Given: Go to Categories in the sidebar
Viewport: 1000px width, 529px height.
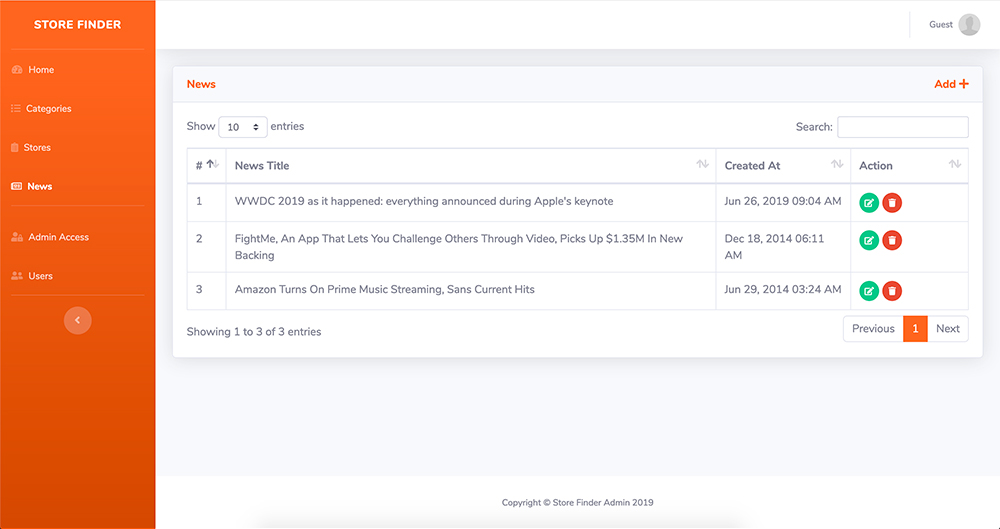Looking at the screenshot, I should [x=48, y=109].
